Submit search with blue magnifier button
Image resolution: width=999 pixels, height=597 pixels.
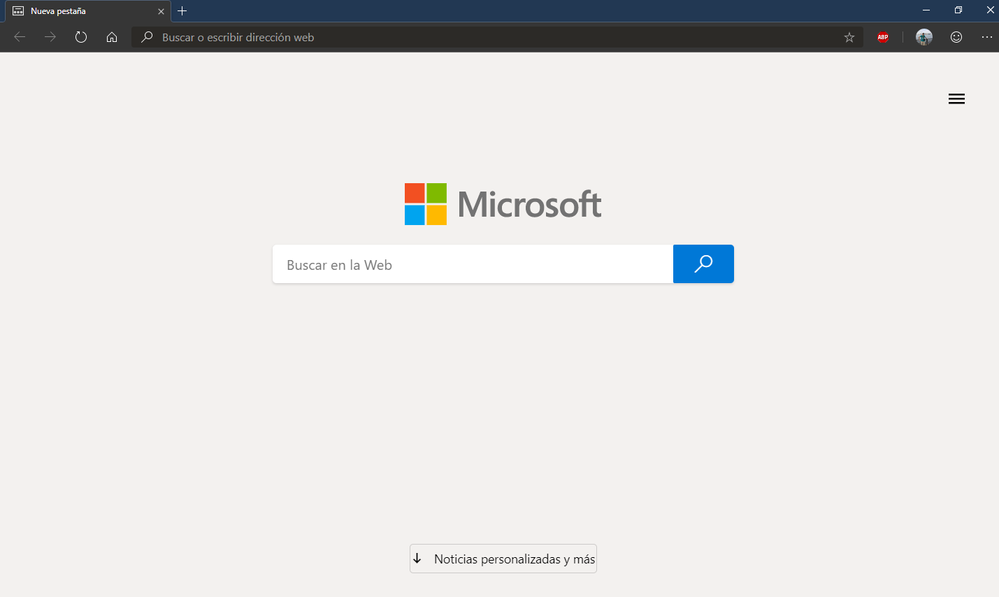(703, 264)
